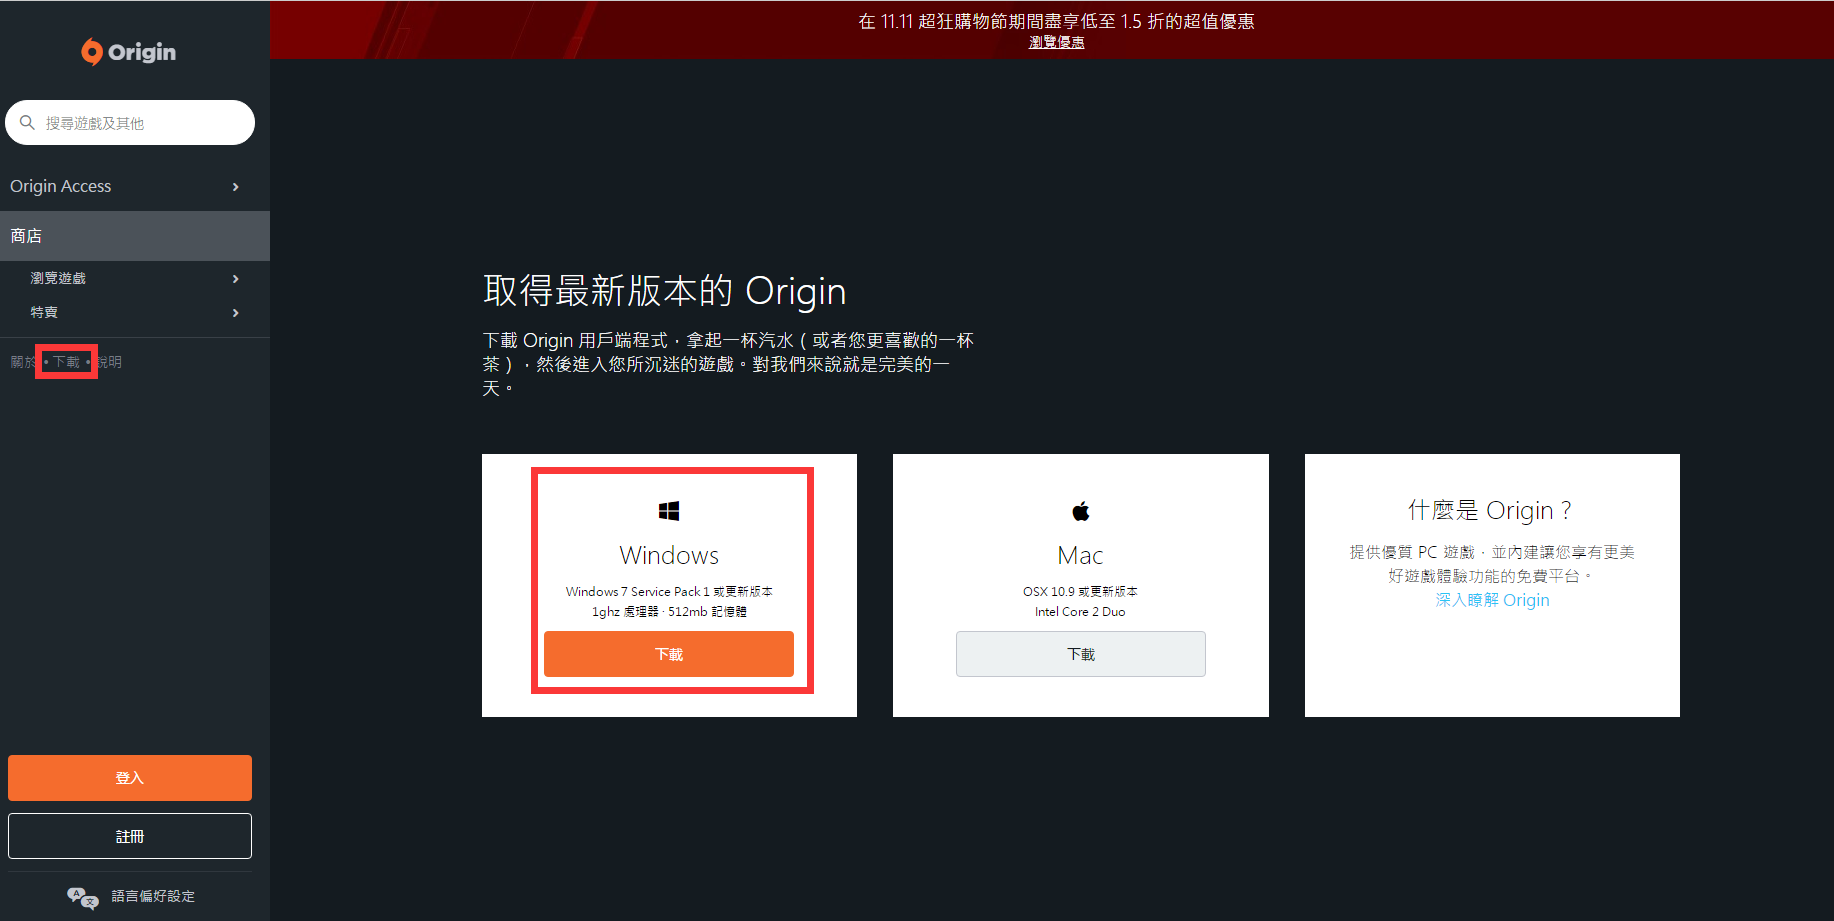Click the Windows card title text

pos(669,555)
